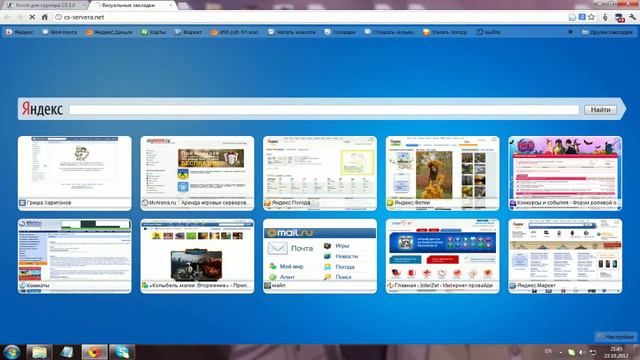
Task: Stop loading the page with X button
Action: point(32,17)
